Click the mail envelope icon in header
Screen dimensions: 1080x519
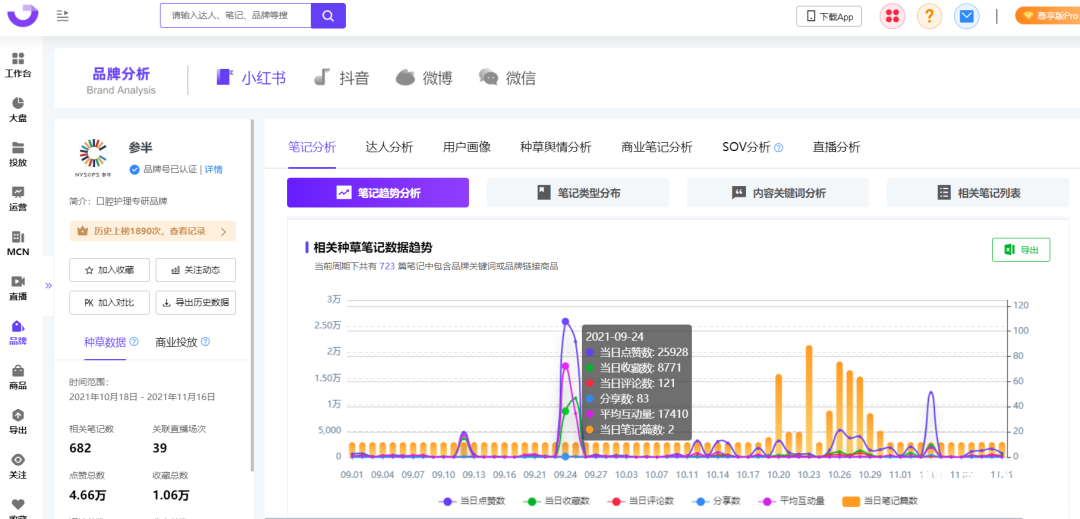(x=965, y=16)
